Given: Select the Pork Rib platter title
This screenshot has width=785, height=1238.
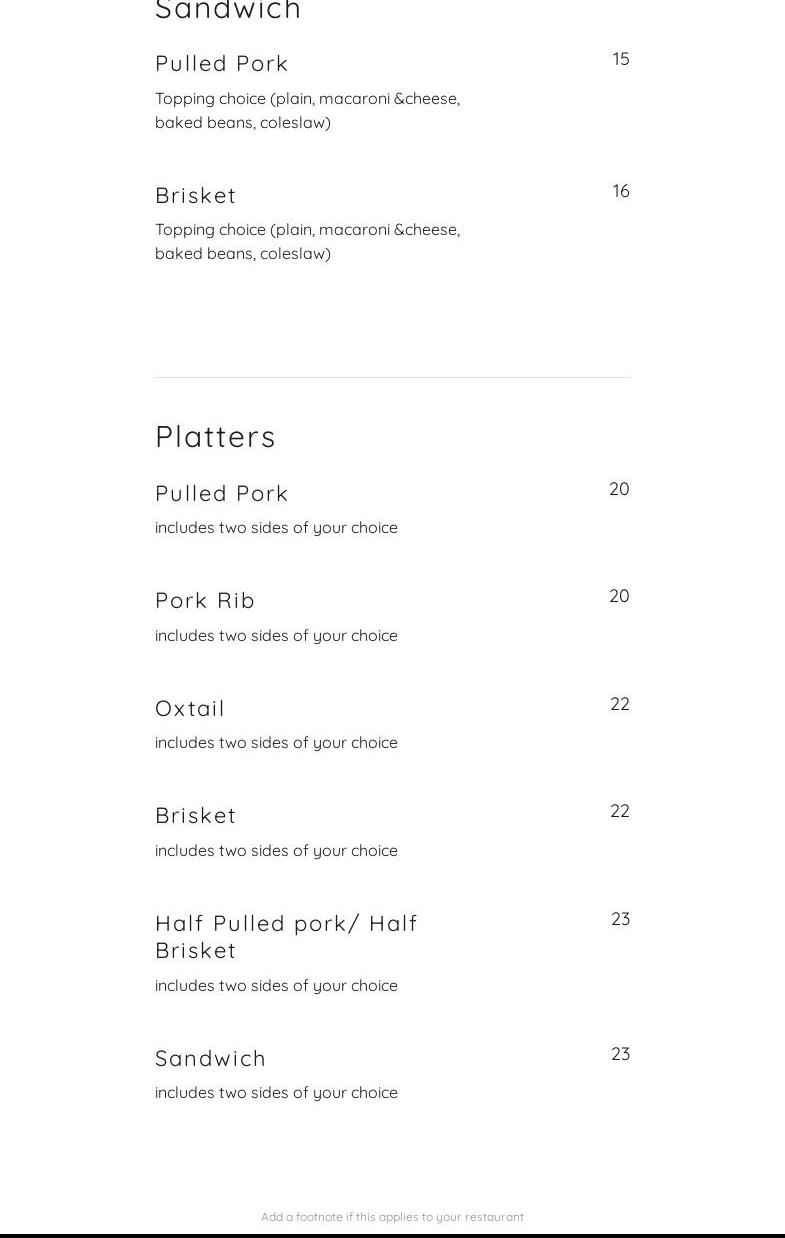Looking at the screenshot, I should pyautogui.click(x=205, y=601).
